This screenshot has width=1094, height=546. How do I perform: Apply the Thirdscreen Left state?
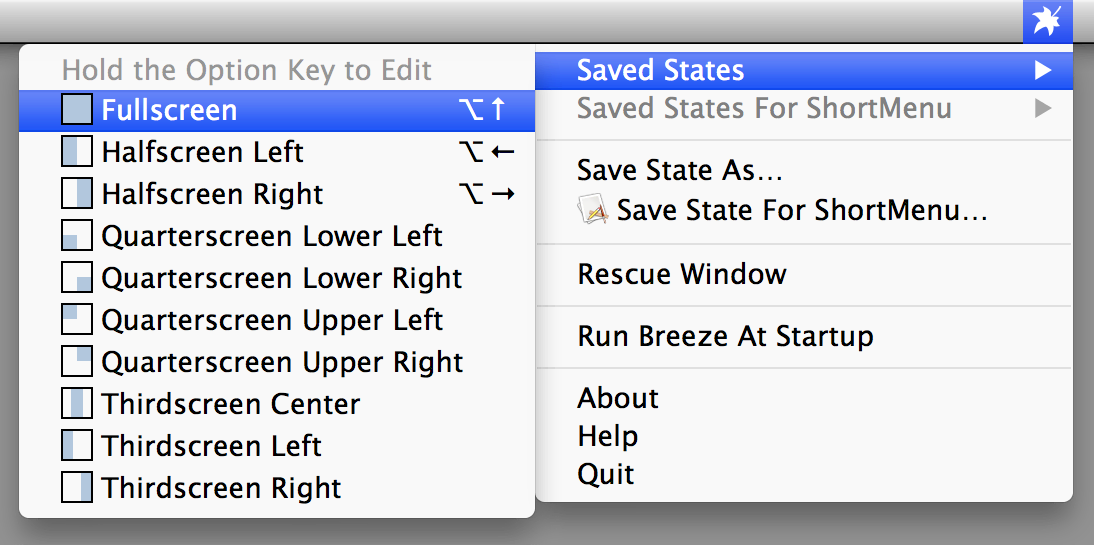pyautogui.click(x=211, y=446)
